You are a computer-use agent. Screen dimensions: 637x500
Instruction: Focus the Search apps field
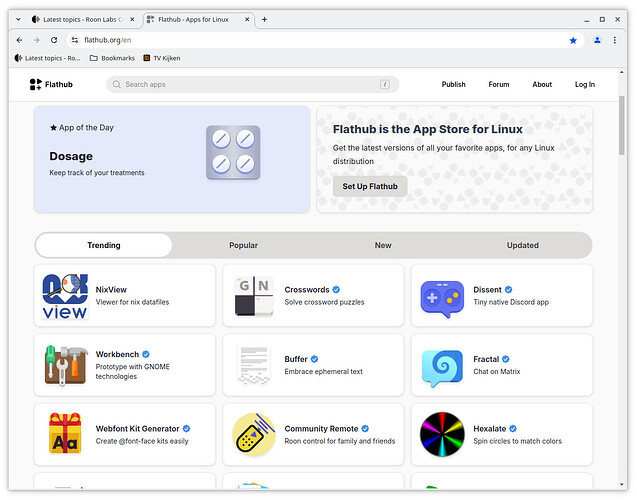252,84
